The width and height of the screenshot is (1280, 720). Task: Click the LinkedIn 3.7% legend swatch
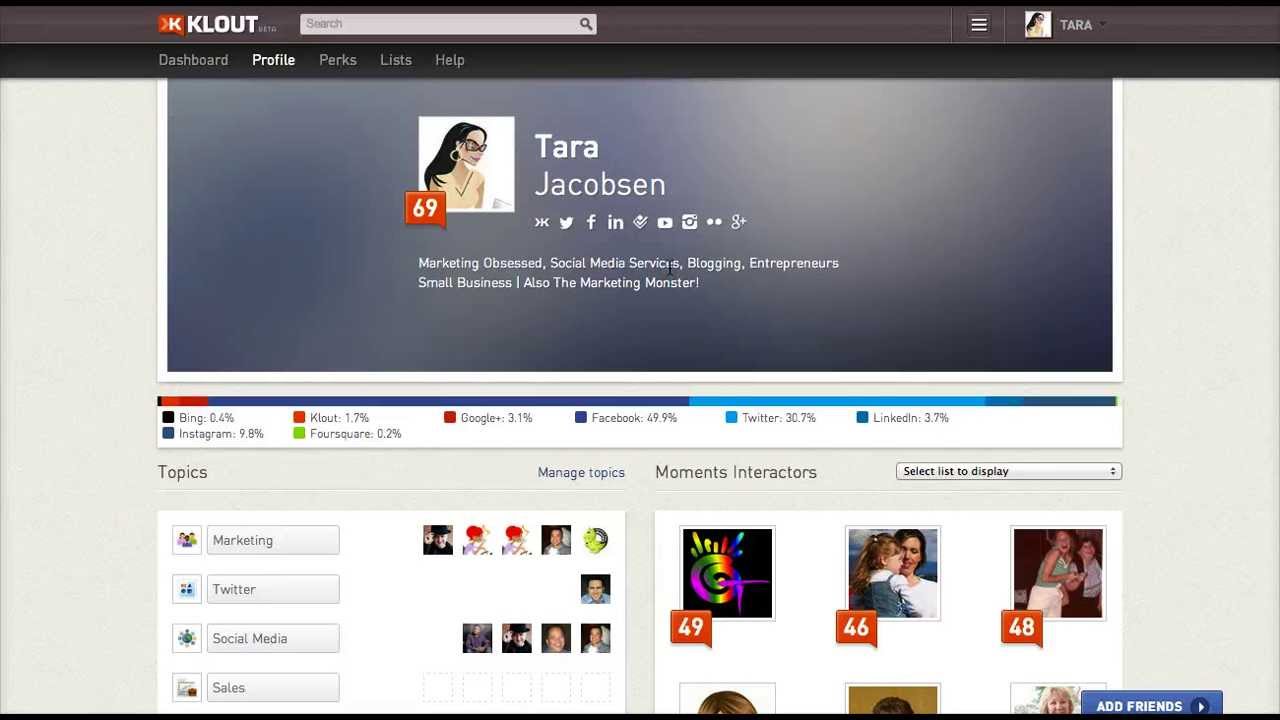coord(862,418)
